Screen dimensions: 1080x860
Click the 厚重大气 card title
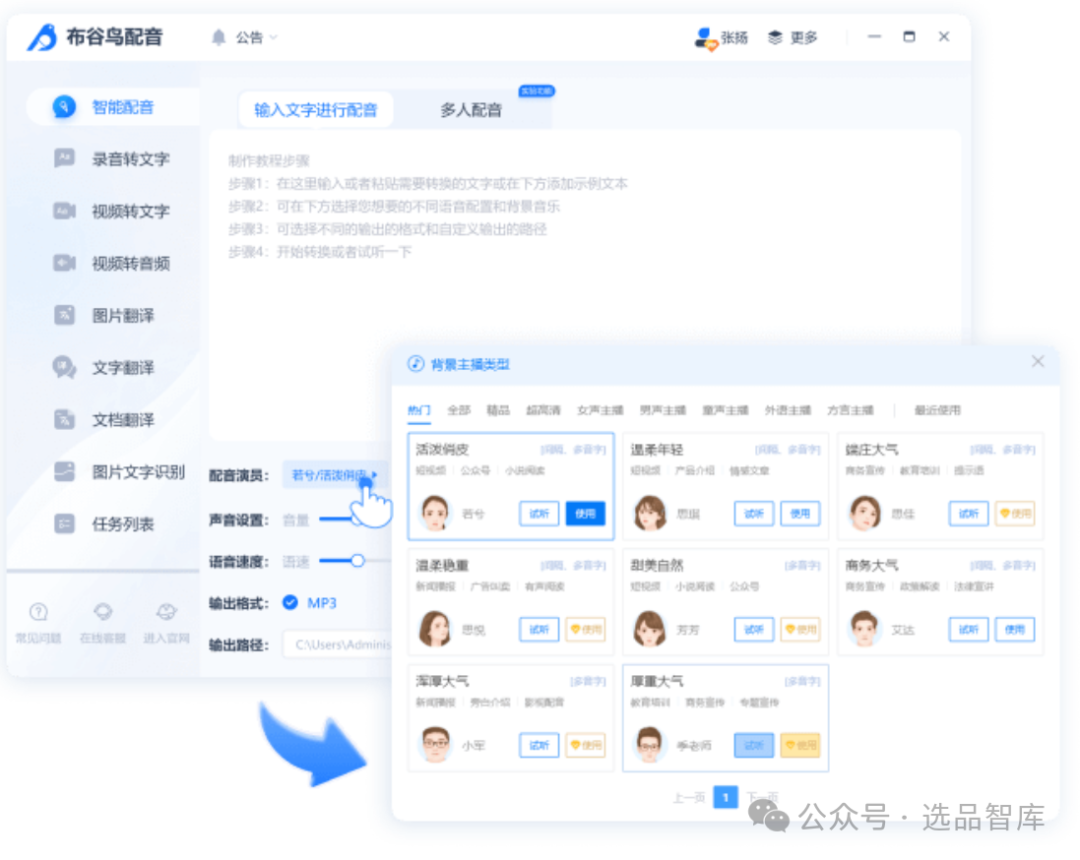pos(656,681)
